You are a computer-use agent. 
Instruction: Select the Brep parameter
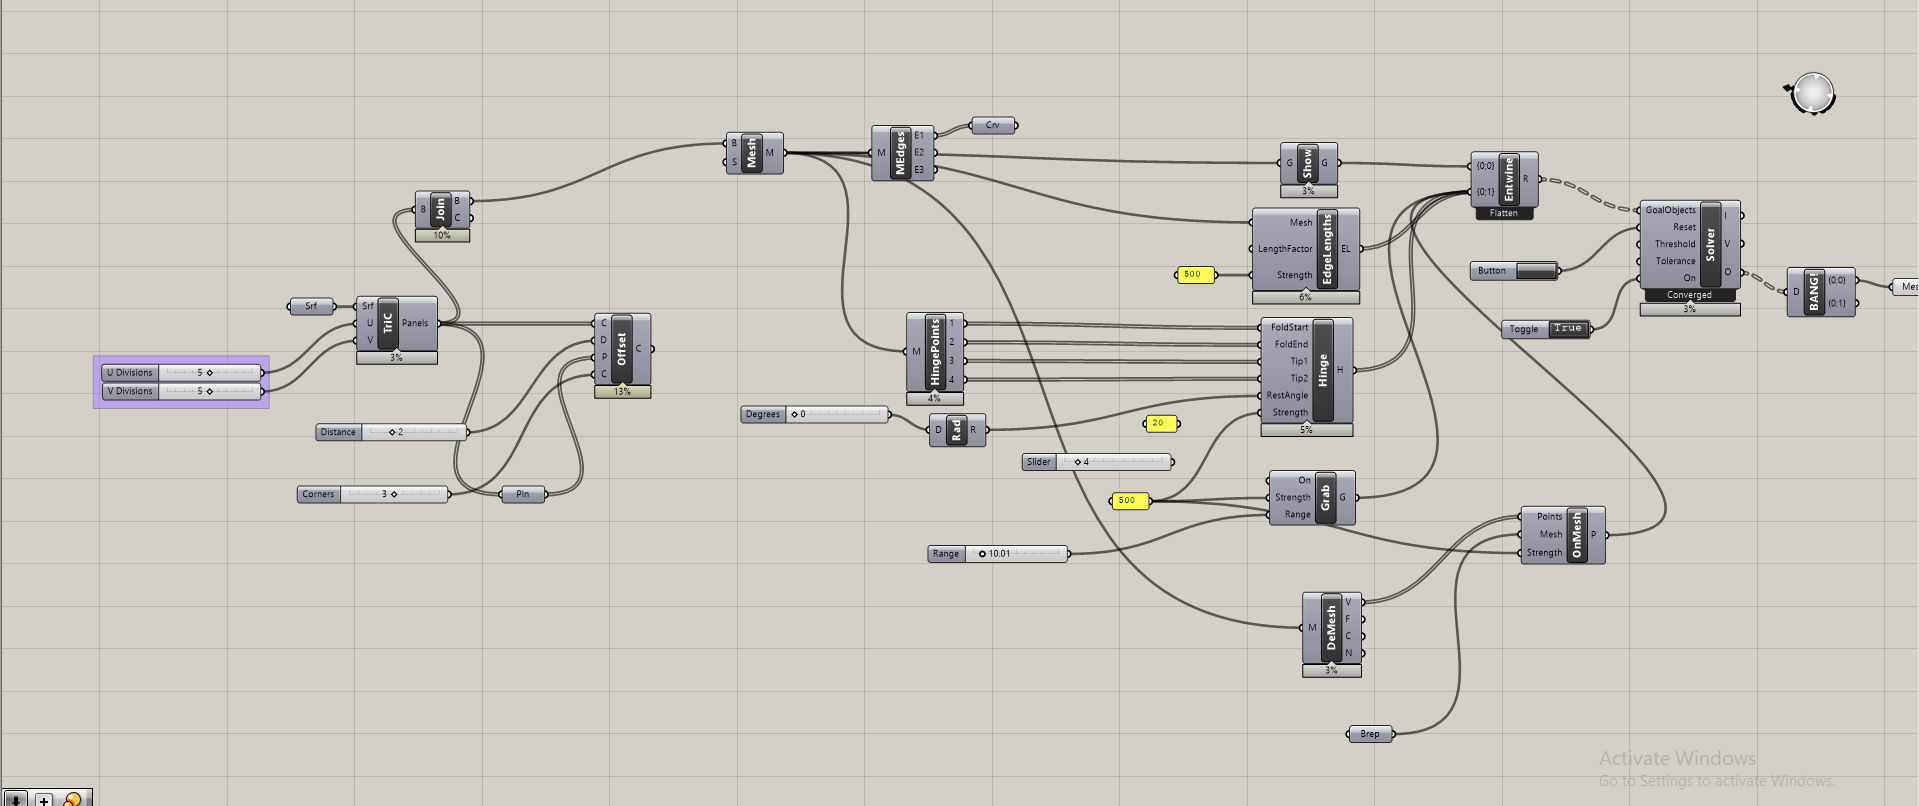click(1369, 734)
